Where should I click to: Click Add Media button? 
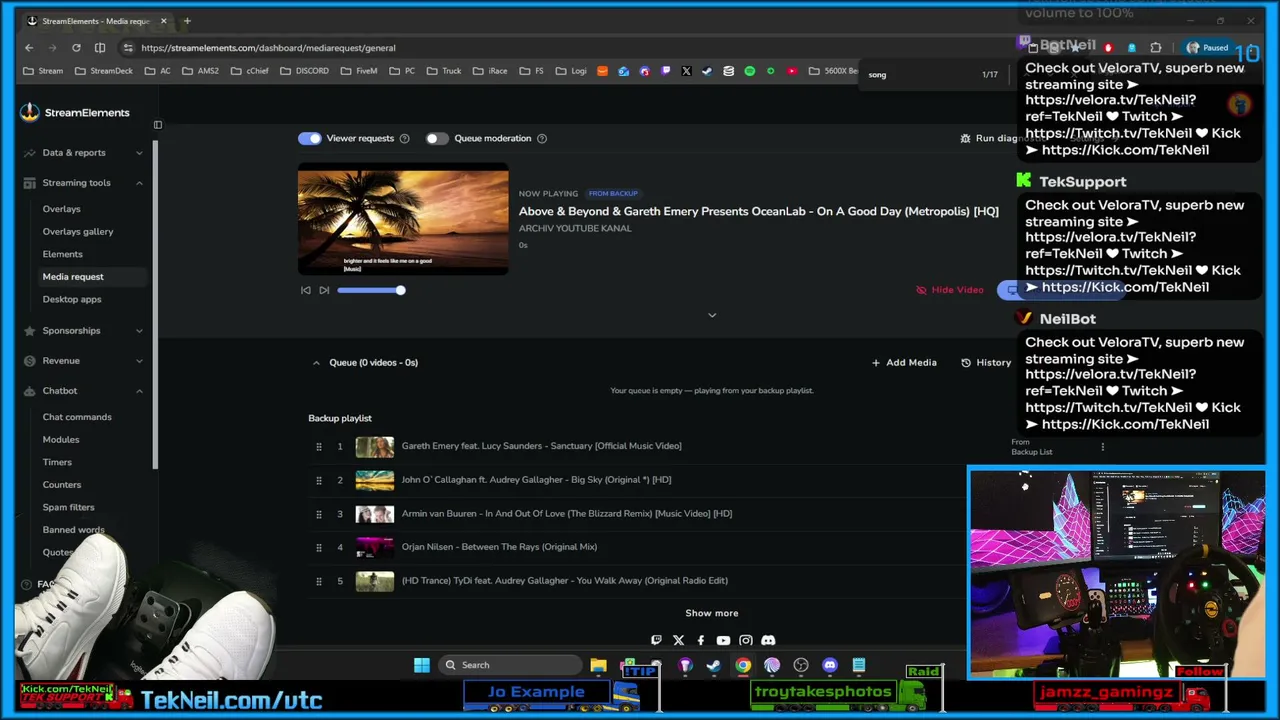pyautogui.click(x=904, y=362)
